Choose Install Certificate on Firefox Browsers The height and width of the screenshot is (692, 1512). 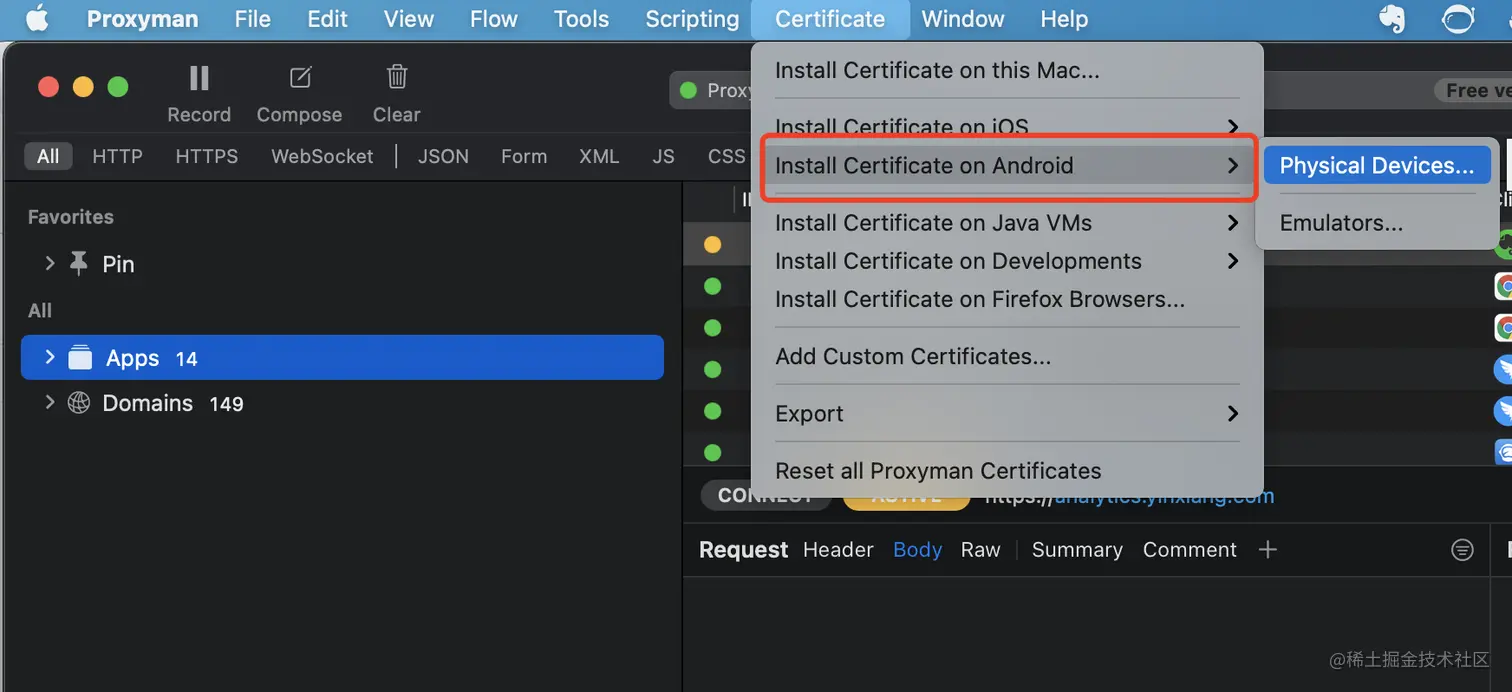tap(1007, 298)
